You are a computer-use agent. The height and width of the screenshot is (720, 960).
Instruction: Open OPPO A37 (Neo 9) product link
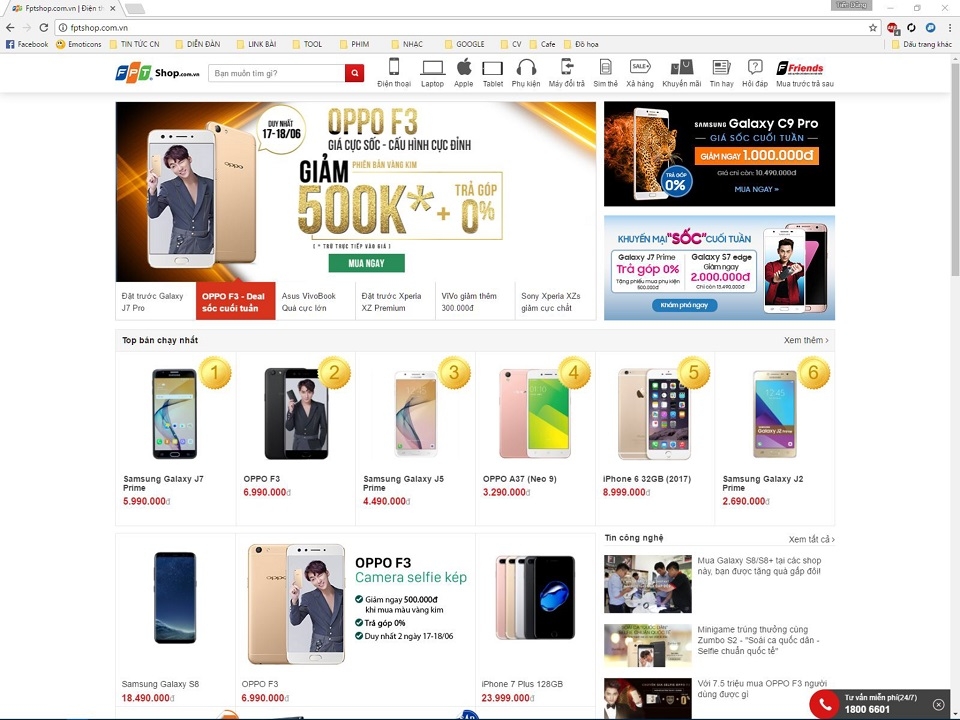[x=519, y=479]
